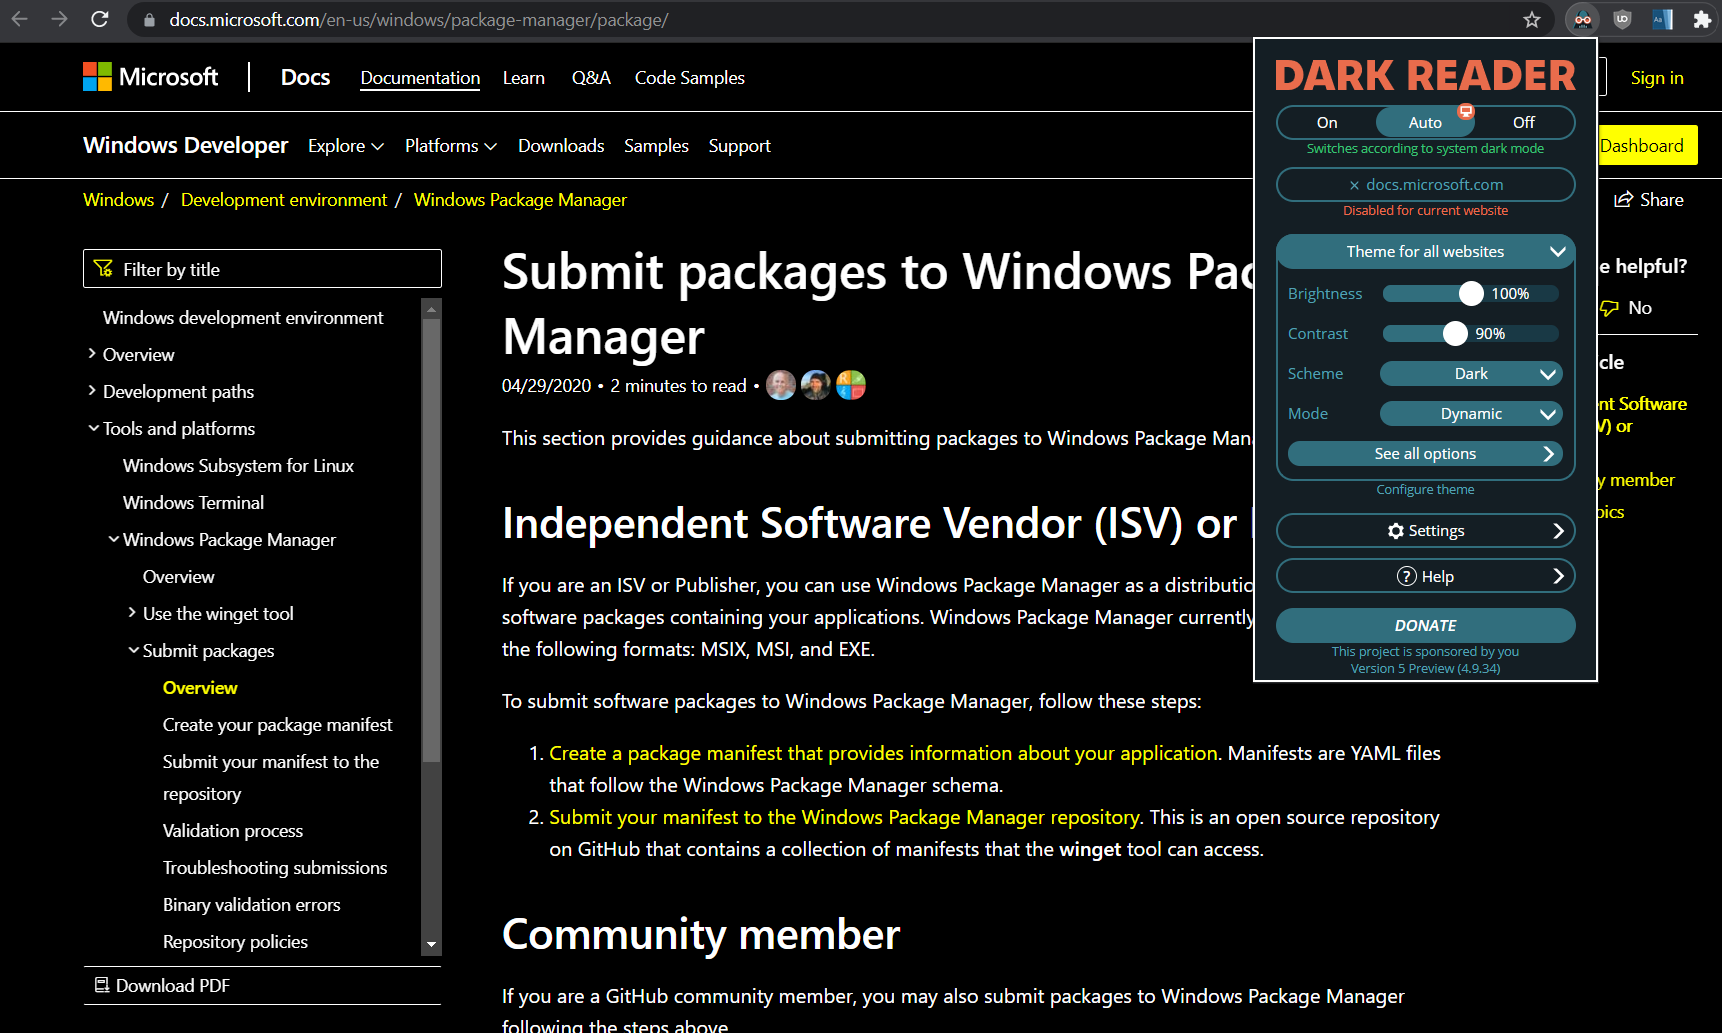Open the Dark Reader extension icon
This screenshot has width=1722, height=1033.
click(1582, 19)
